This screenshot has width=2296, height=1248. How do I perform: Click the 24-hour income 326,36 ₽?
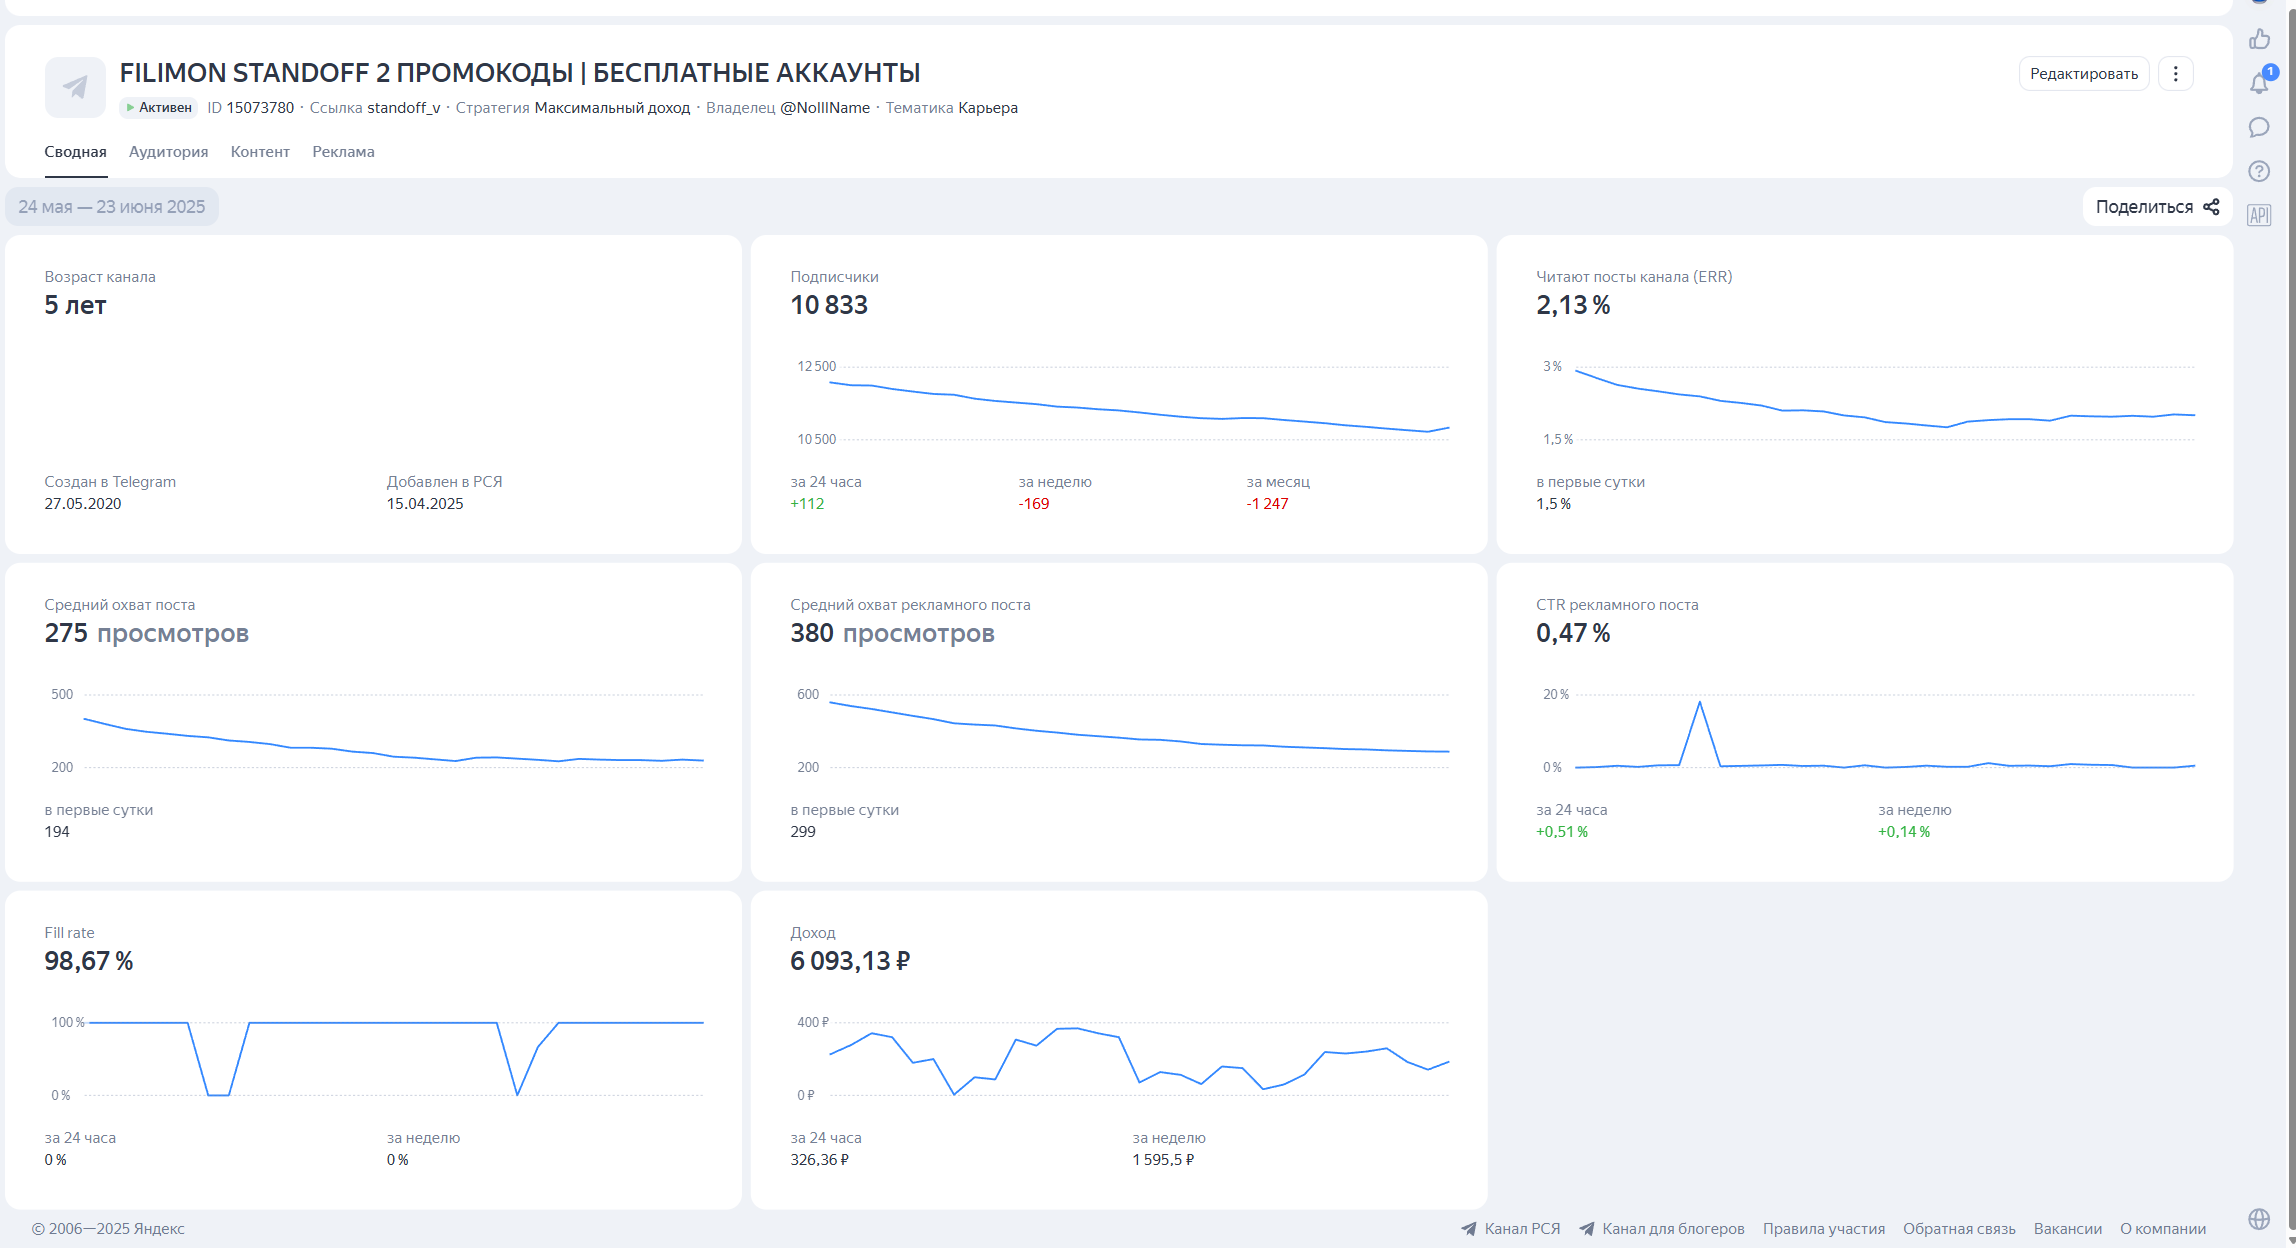[820, 1160]
